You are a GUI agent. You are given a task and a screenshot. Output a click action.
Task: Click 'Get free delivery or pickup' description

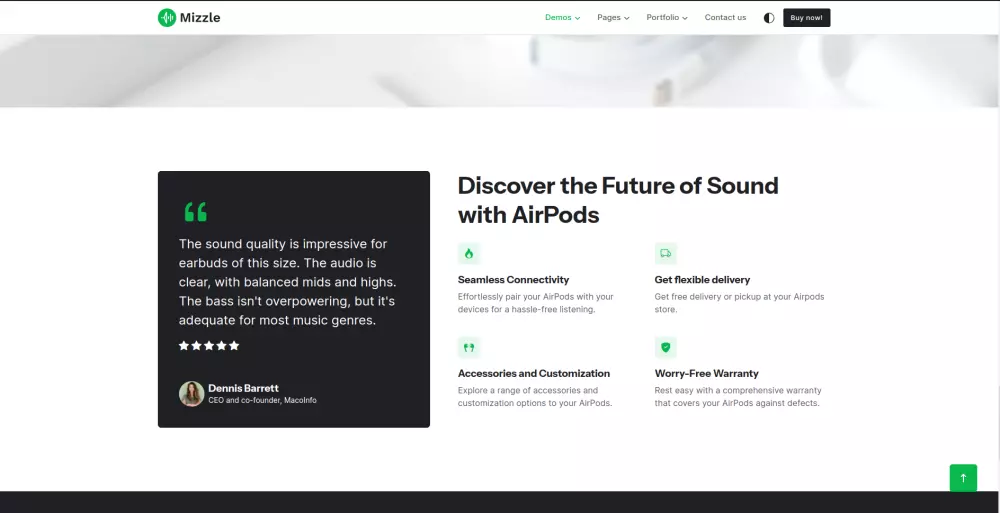click(x=739, y=303)
